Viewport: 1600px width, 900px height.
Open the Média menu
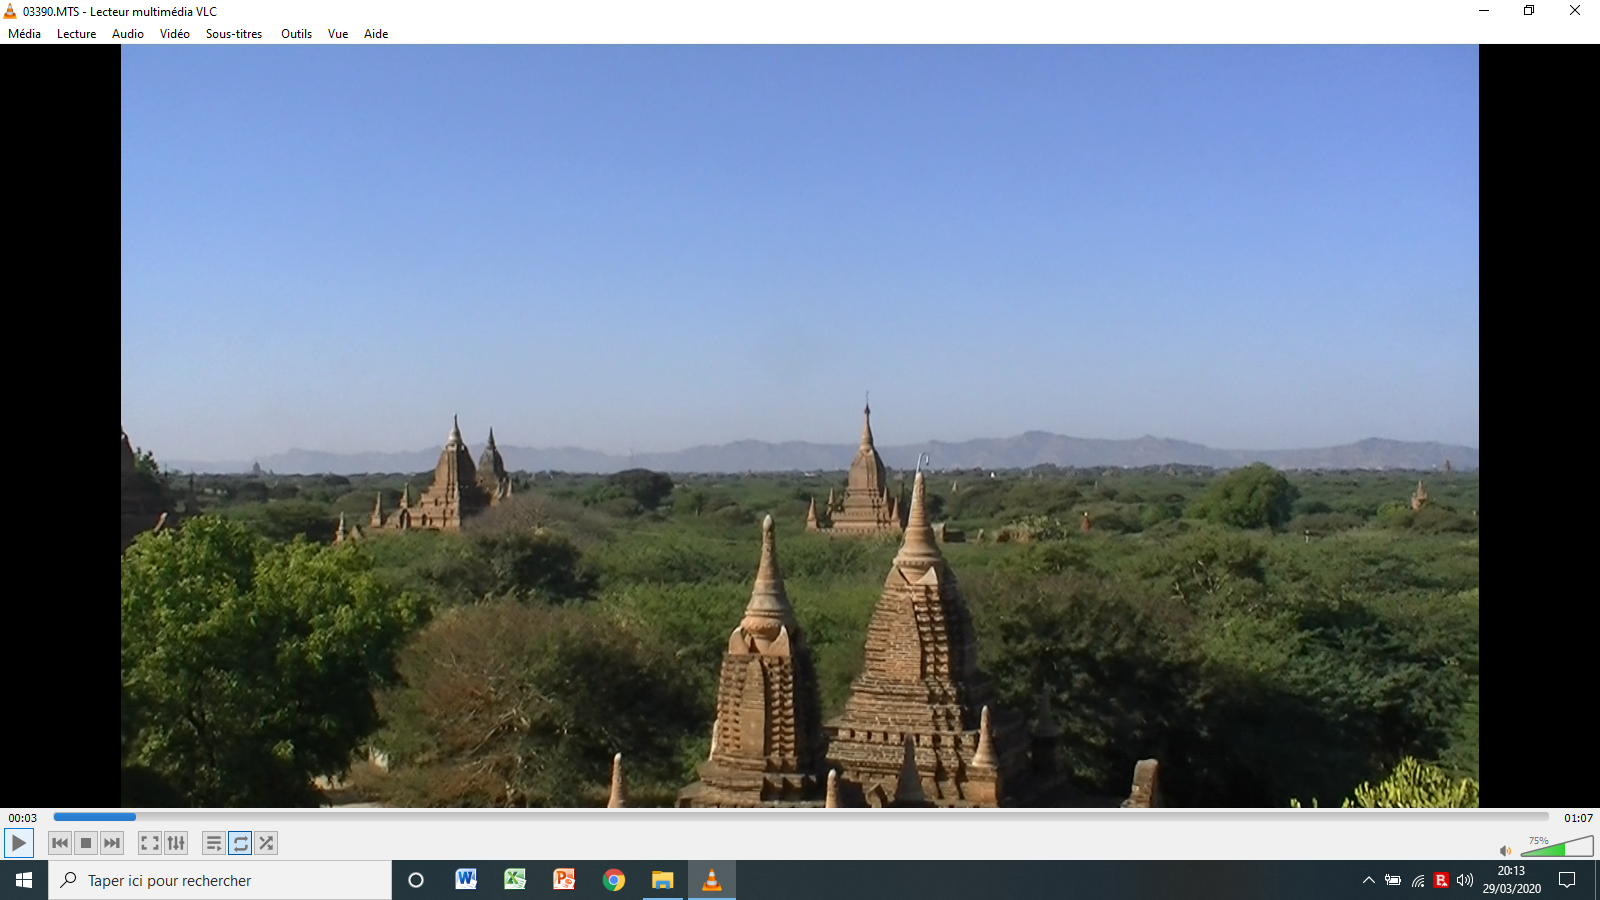click(x=25, y=34)
